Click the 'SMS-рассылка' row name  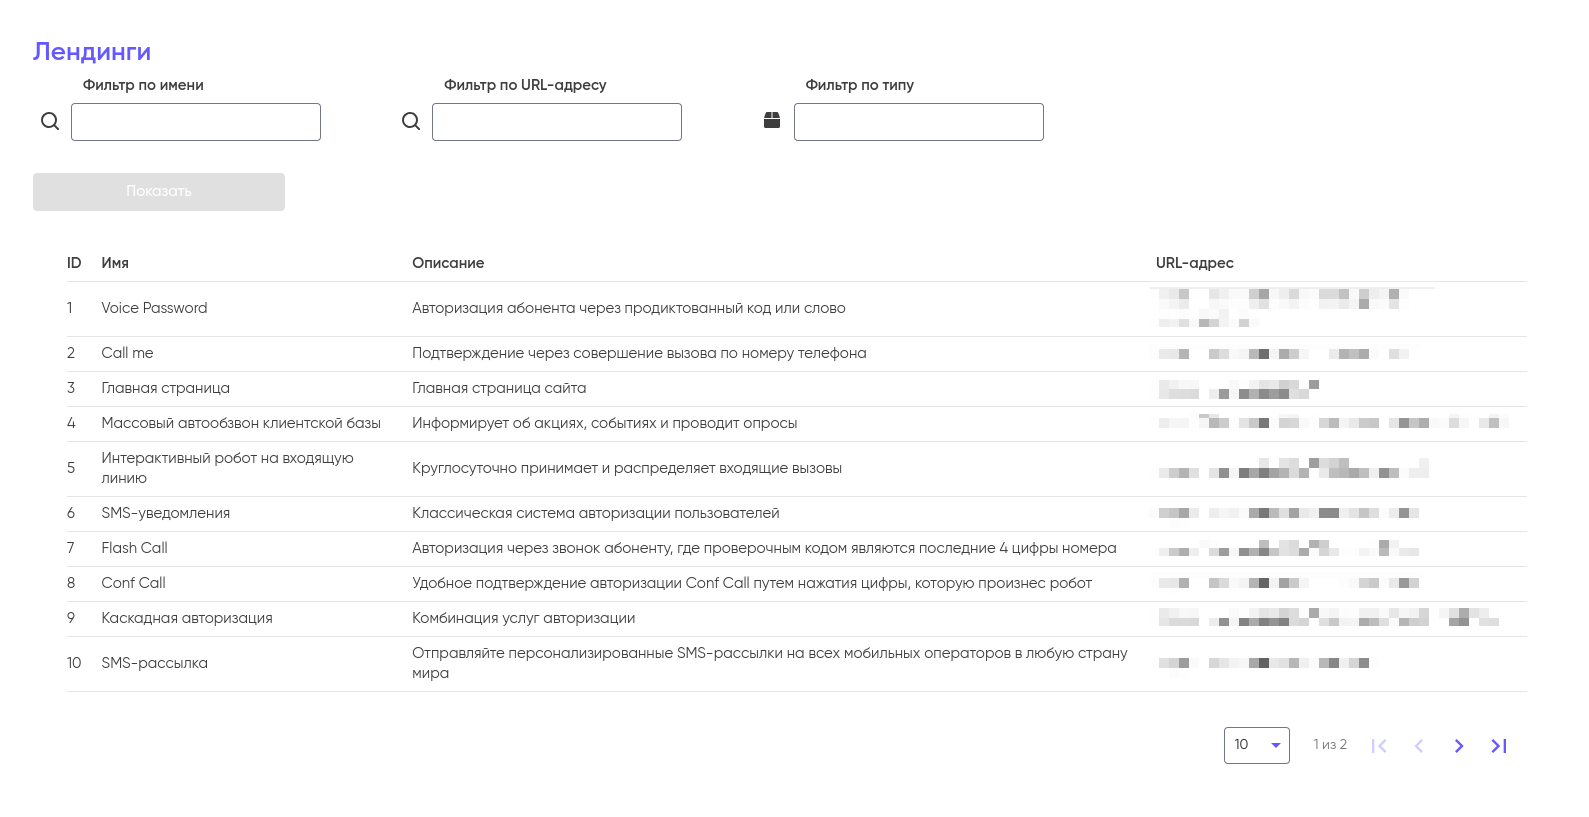[x=154, y=663]
